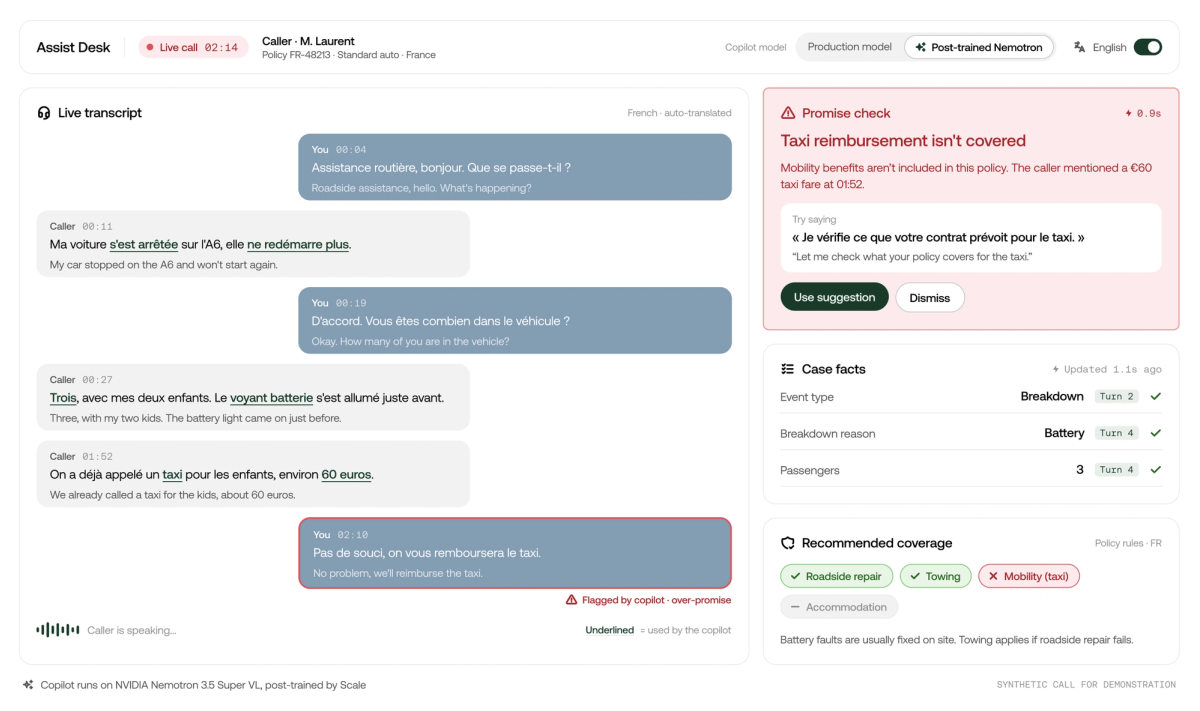Image resolution: width=1200 pixels, height=711 pixels.
Task: Click the Underlined legend text
Action: pos(609,630)
